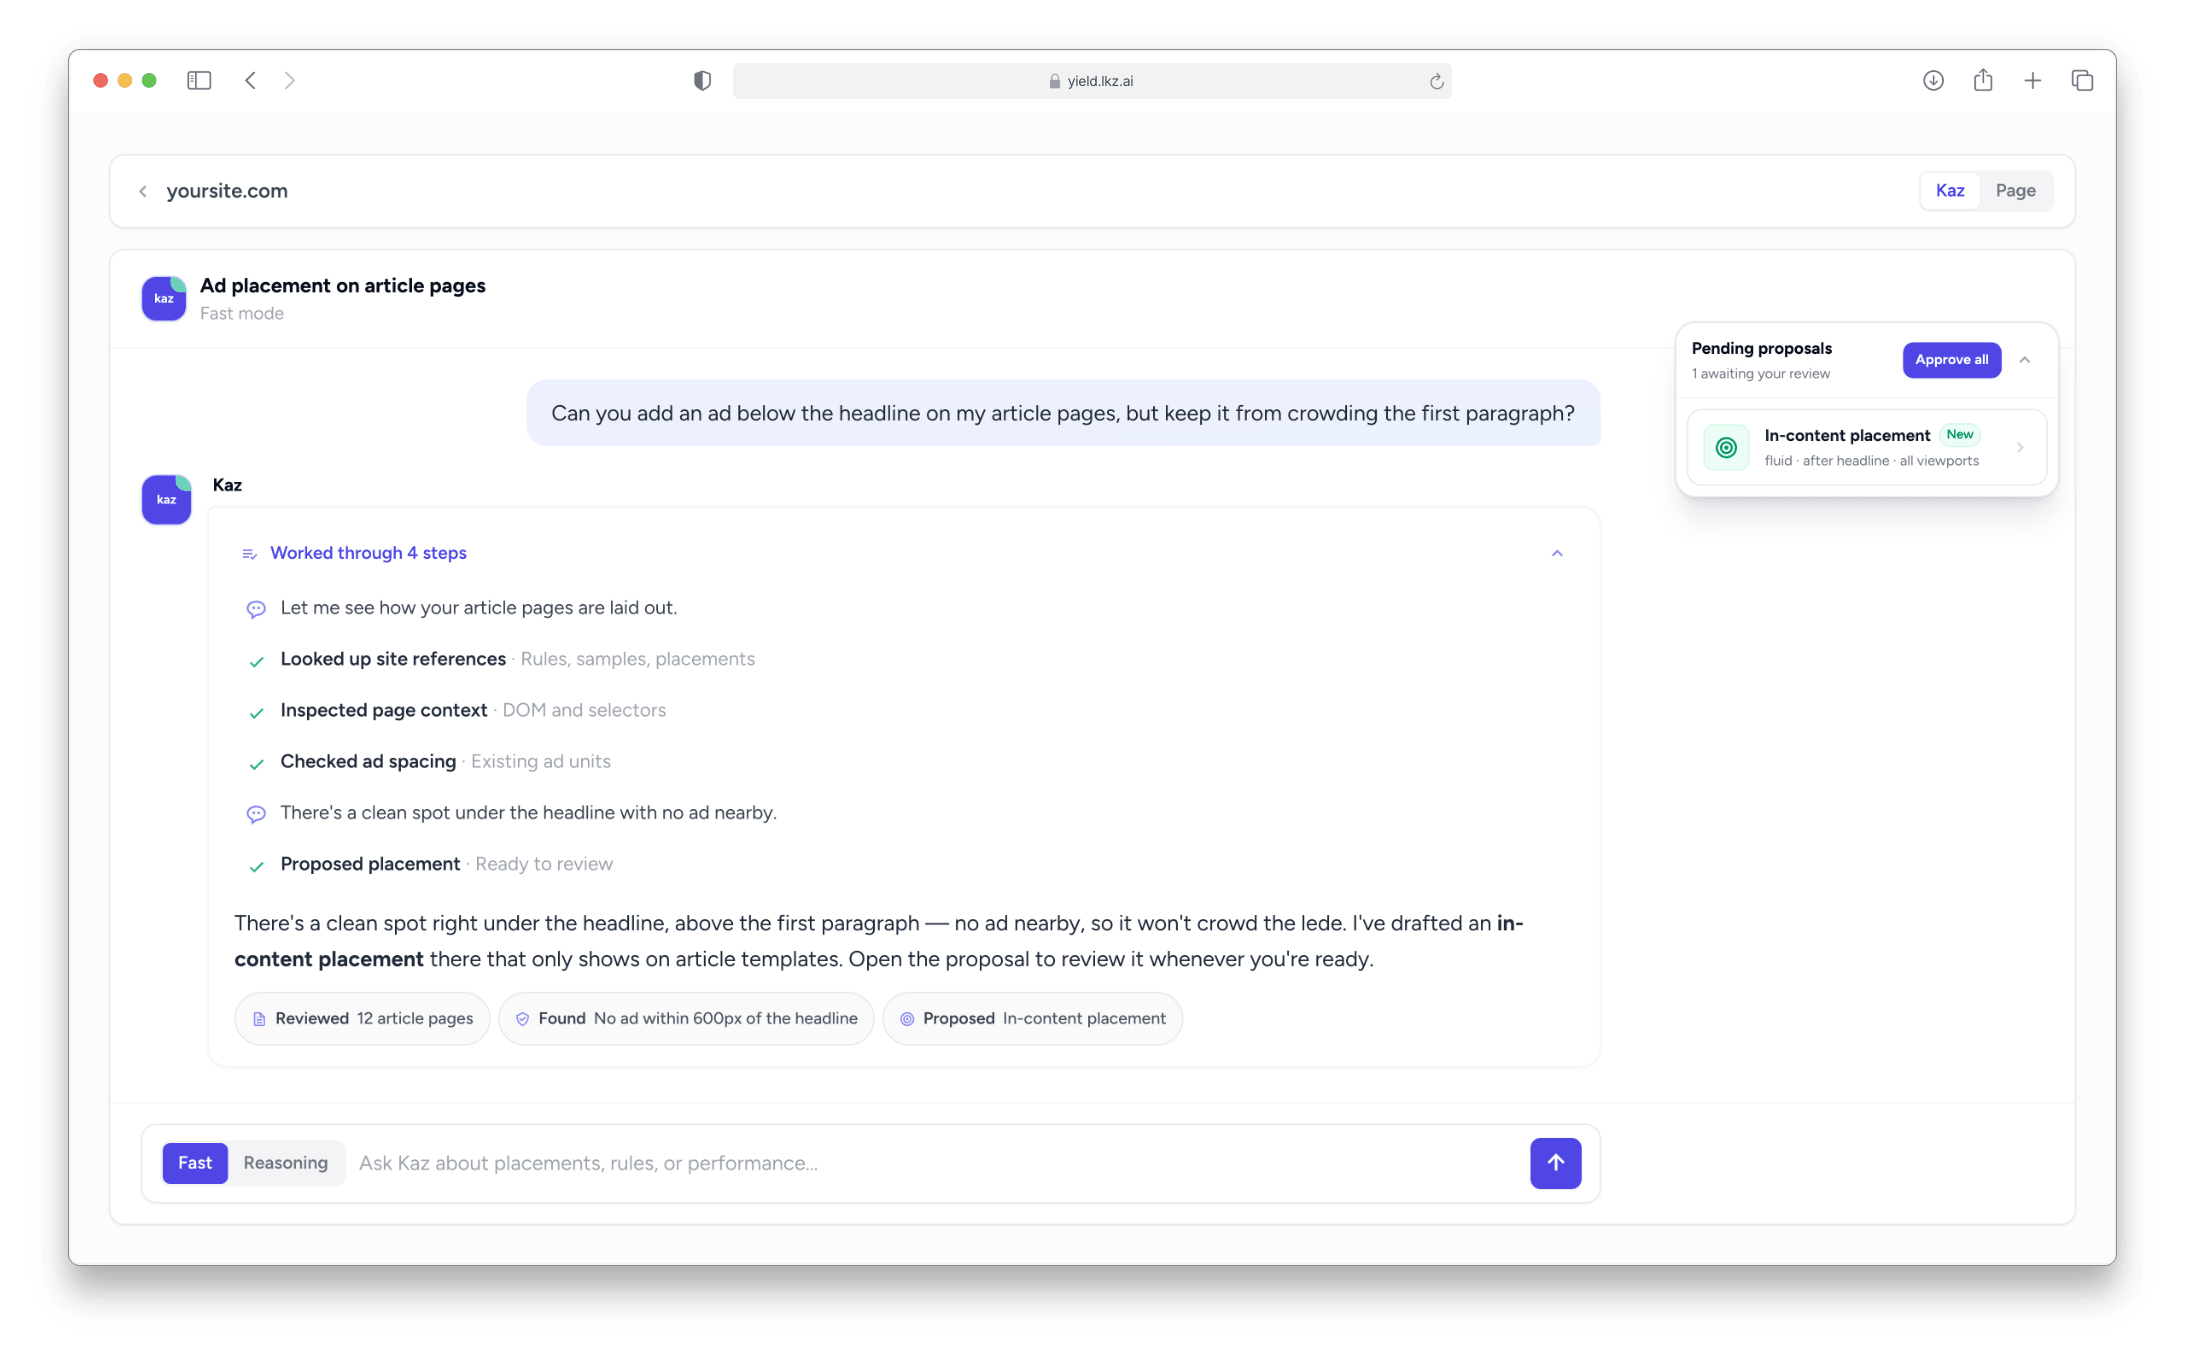
Task: Click the checkmark beside Looked up site references
Action: coord(257,661)
